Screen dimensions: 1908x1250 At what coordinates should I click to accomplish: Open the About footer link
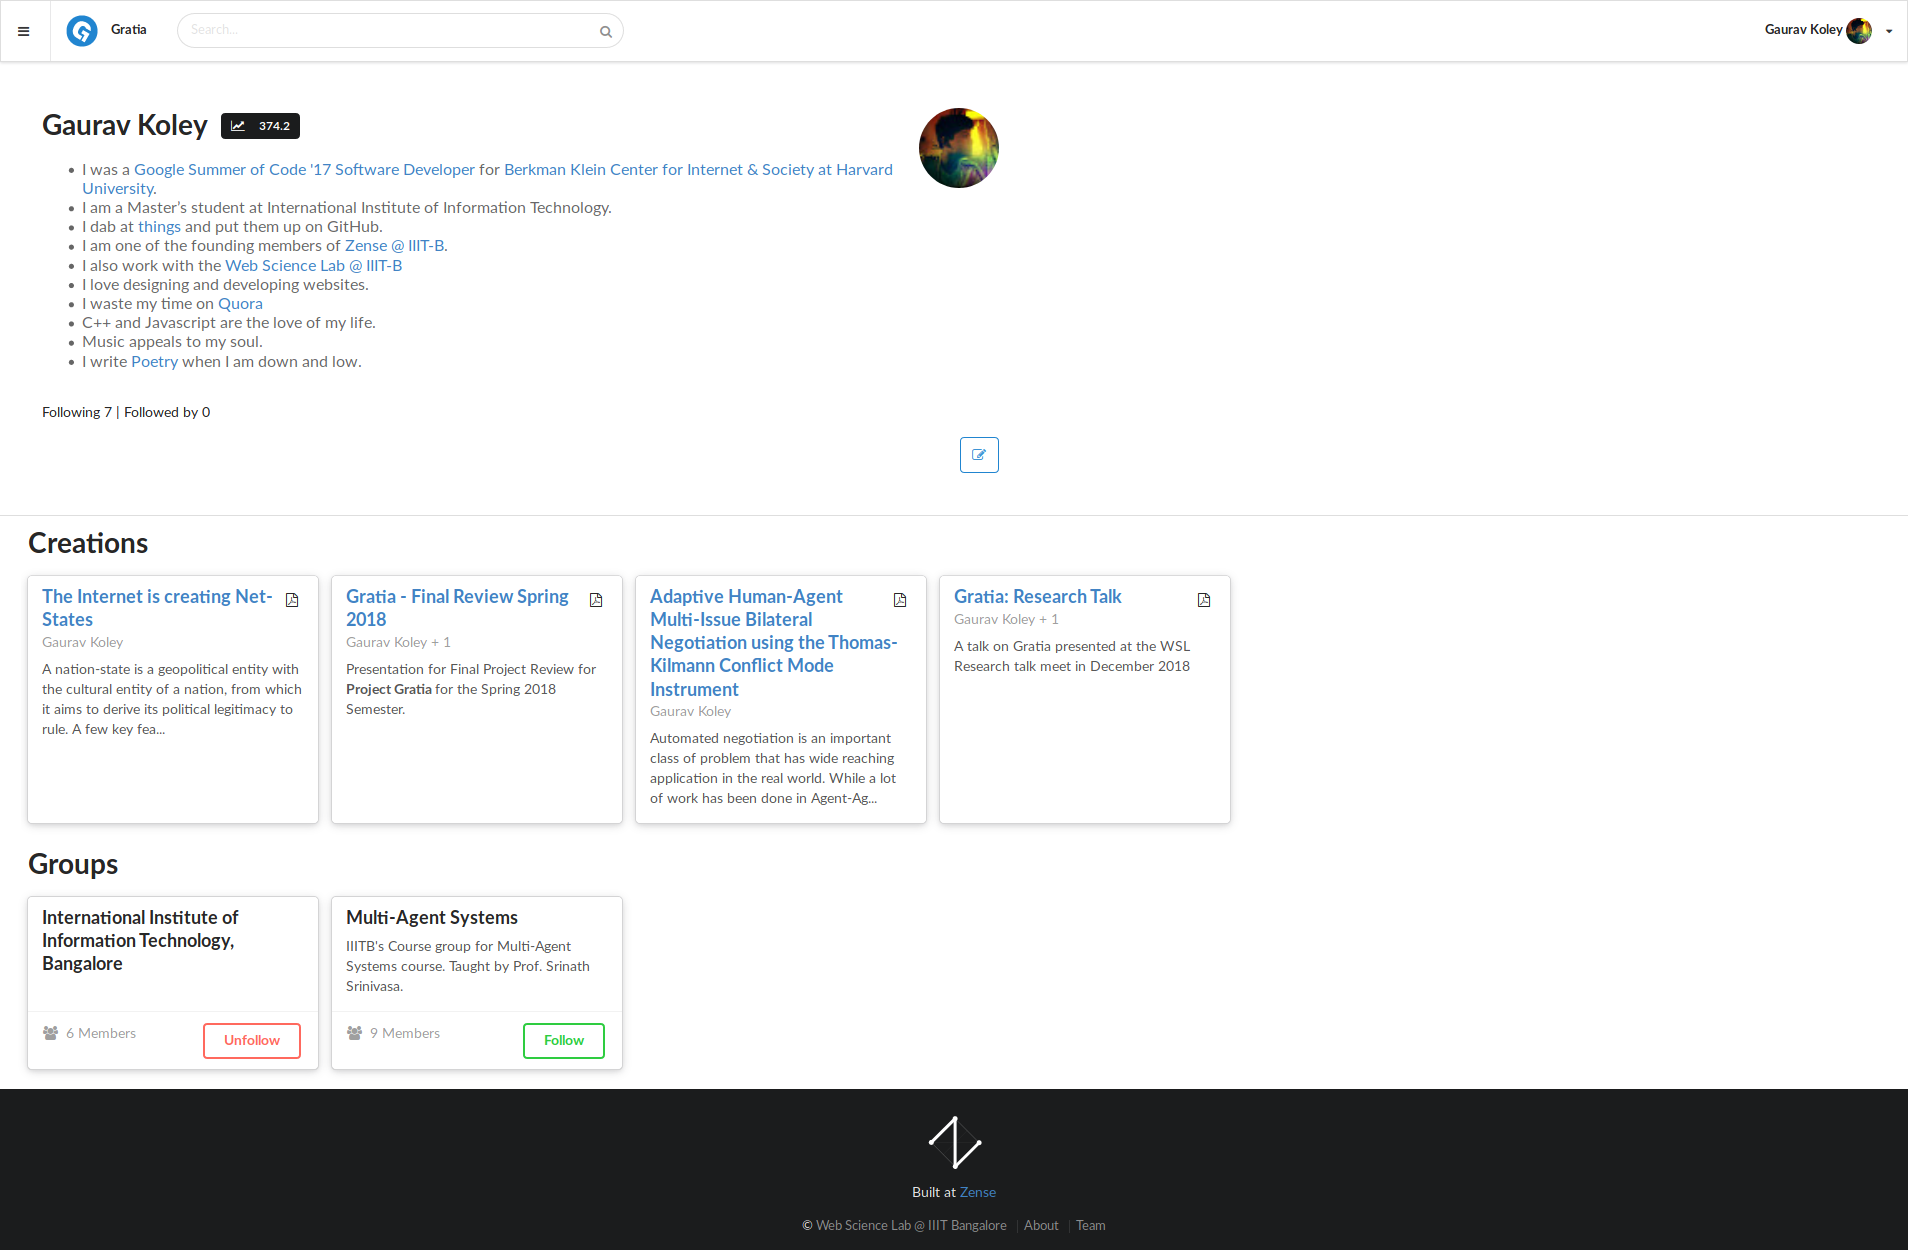(1041, 1226)
